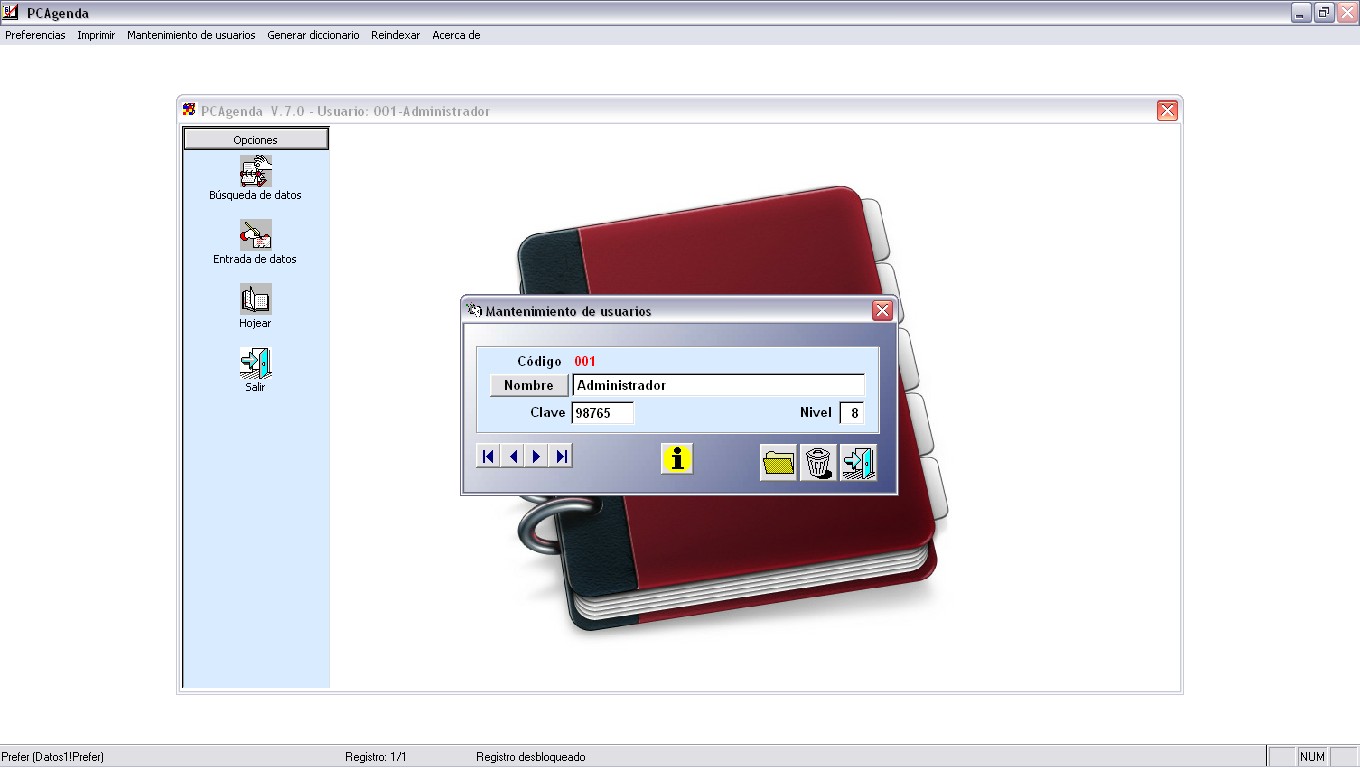Open the Entrada de datos icon
1360x768 pixels.
tap(256, 235)
